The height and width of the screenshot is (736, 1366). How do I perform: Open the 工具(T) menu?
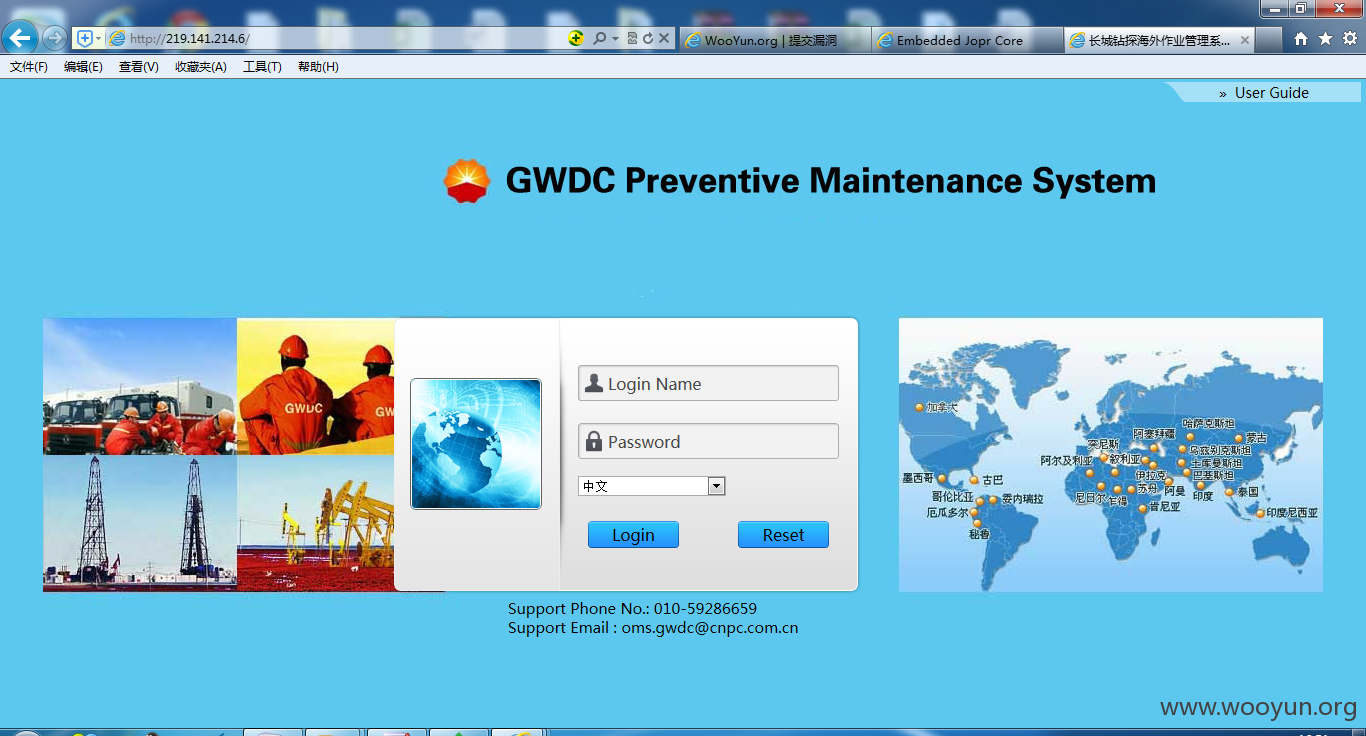pos(262,67)
